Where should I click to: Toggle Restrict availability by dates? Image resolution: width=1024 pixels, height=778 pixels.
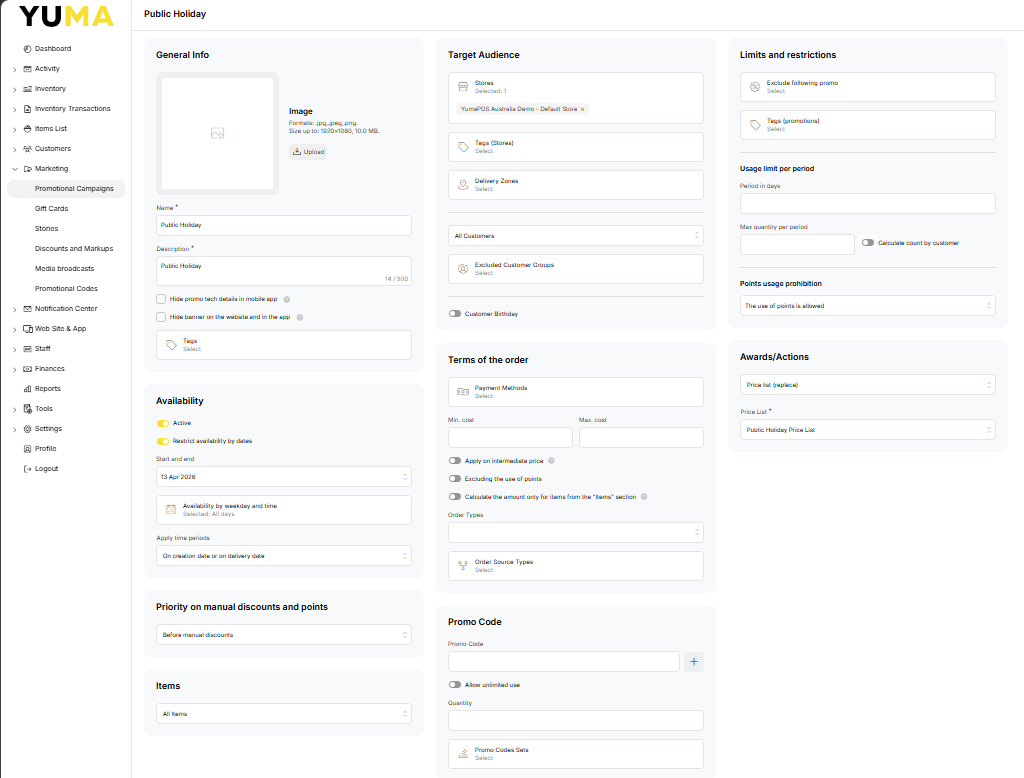[163, 441]
